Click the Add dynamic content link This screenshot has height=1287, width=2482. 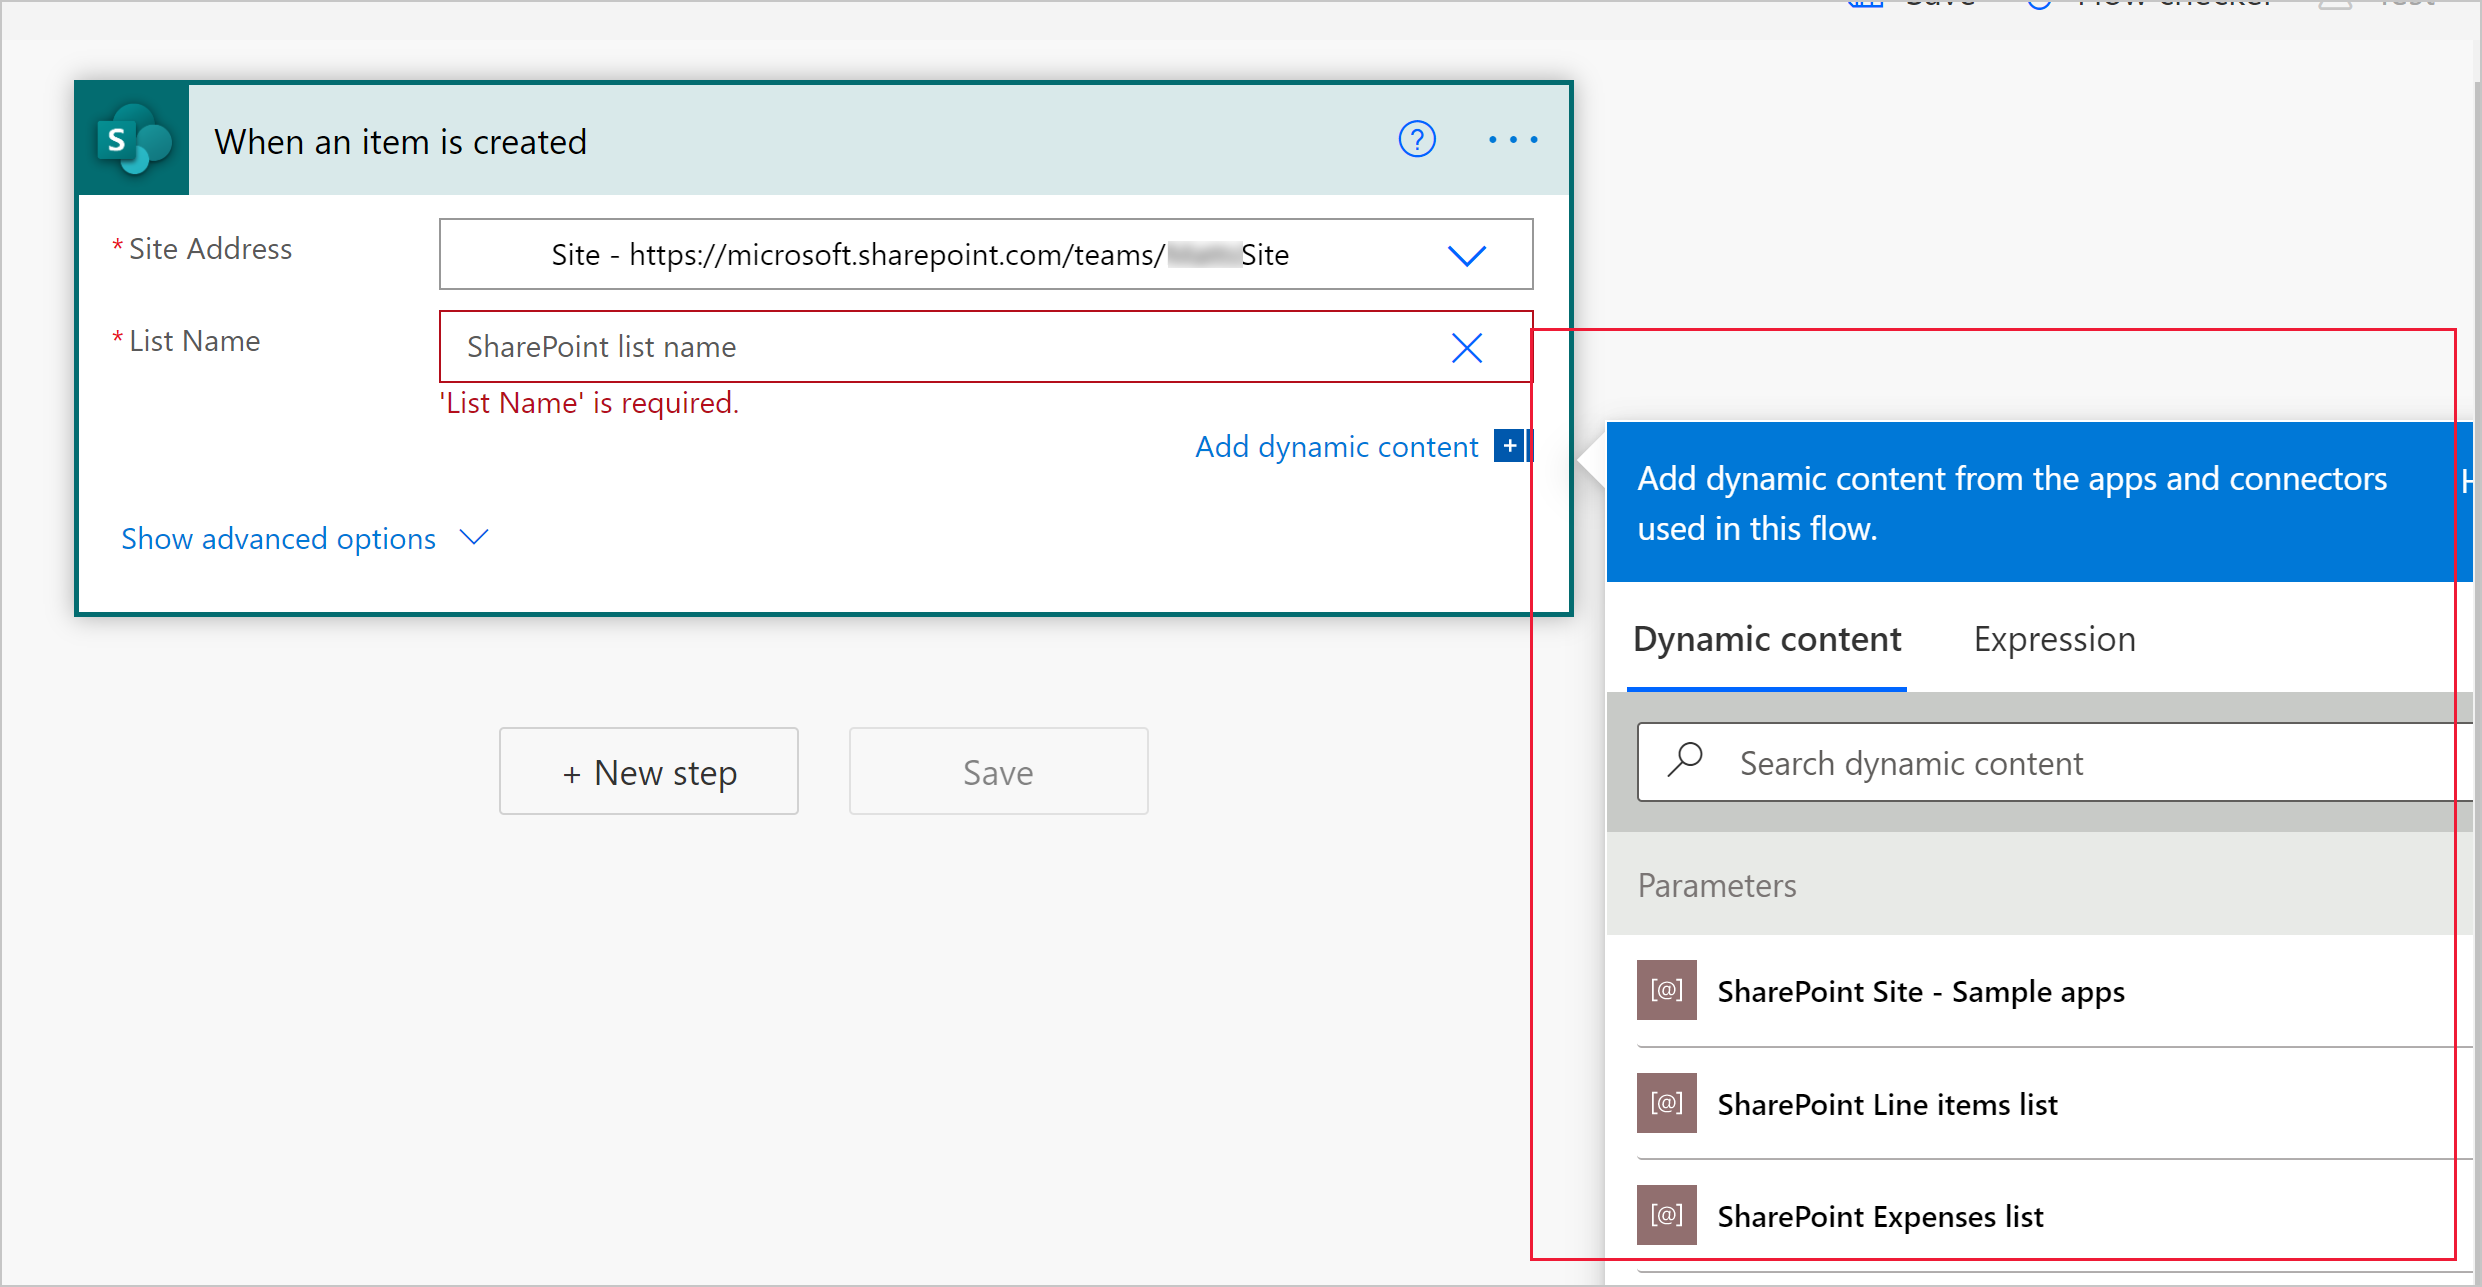click(1336, 447)
